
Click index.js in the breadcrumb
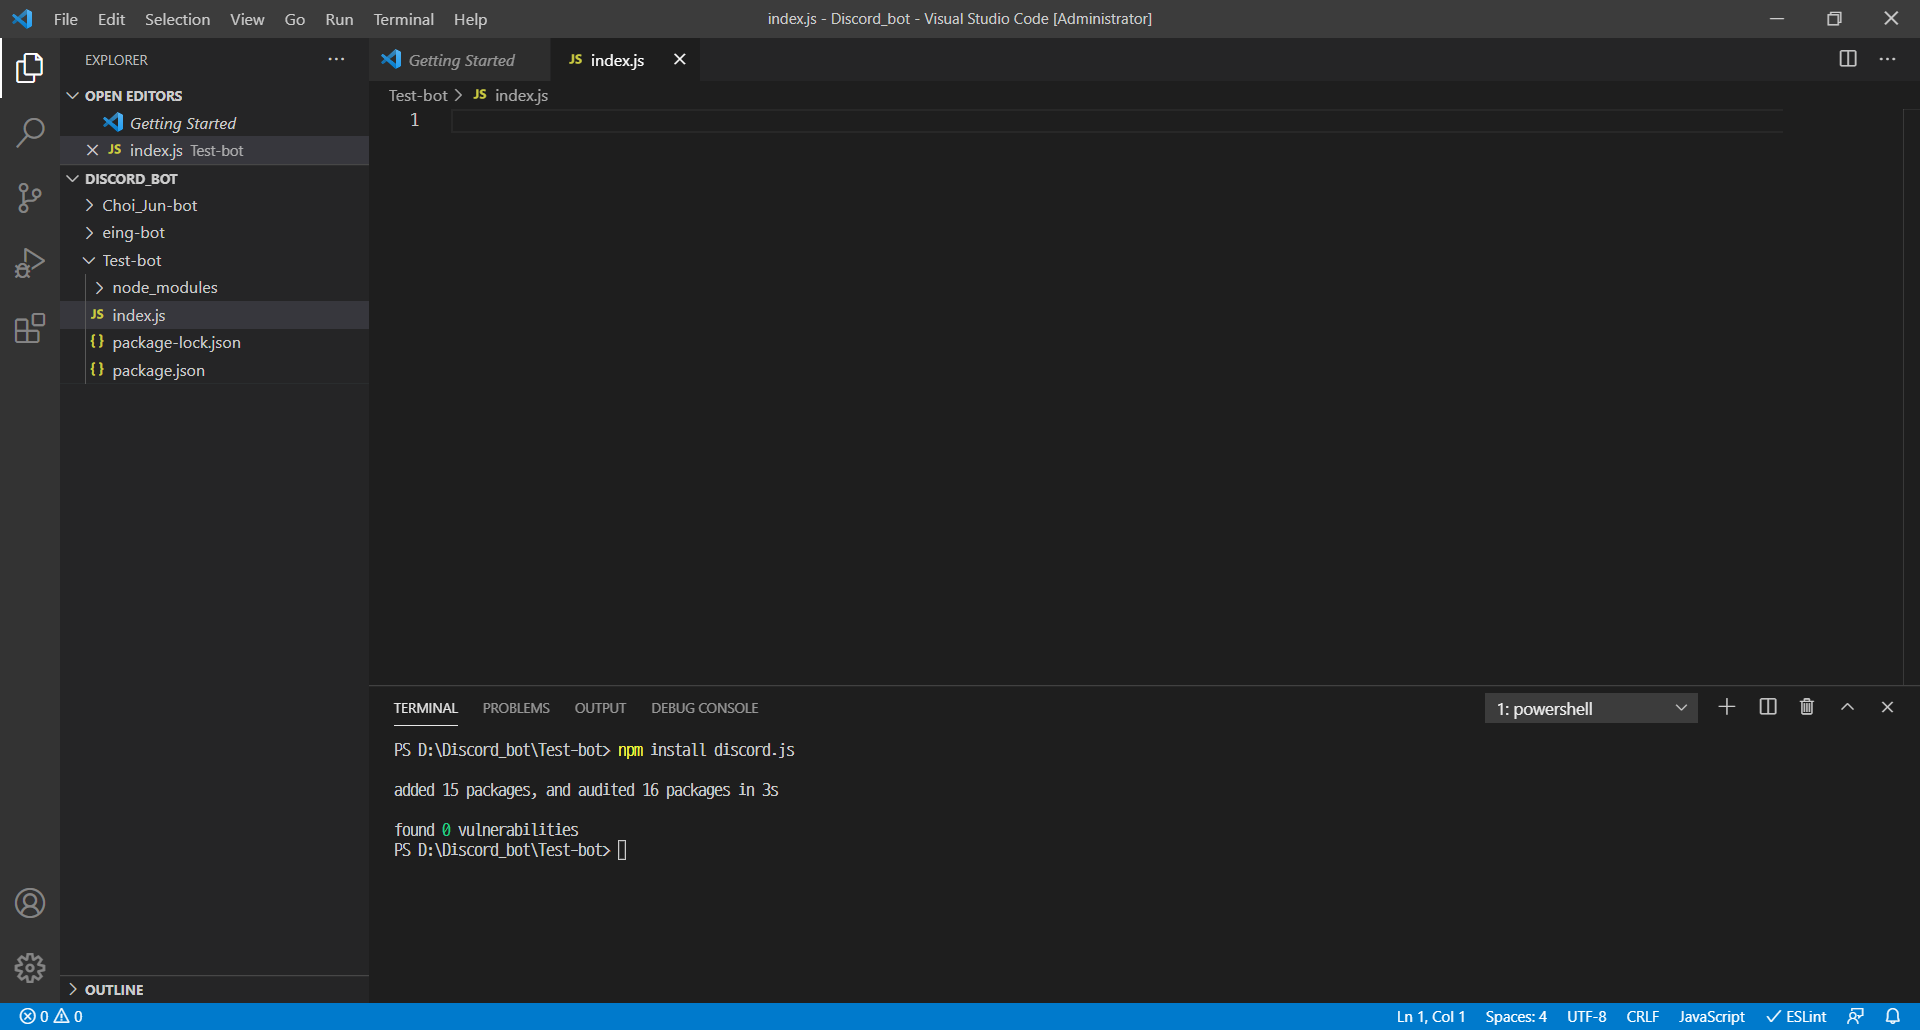[x=521, y=95]
